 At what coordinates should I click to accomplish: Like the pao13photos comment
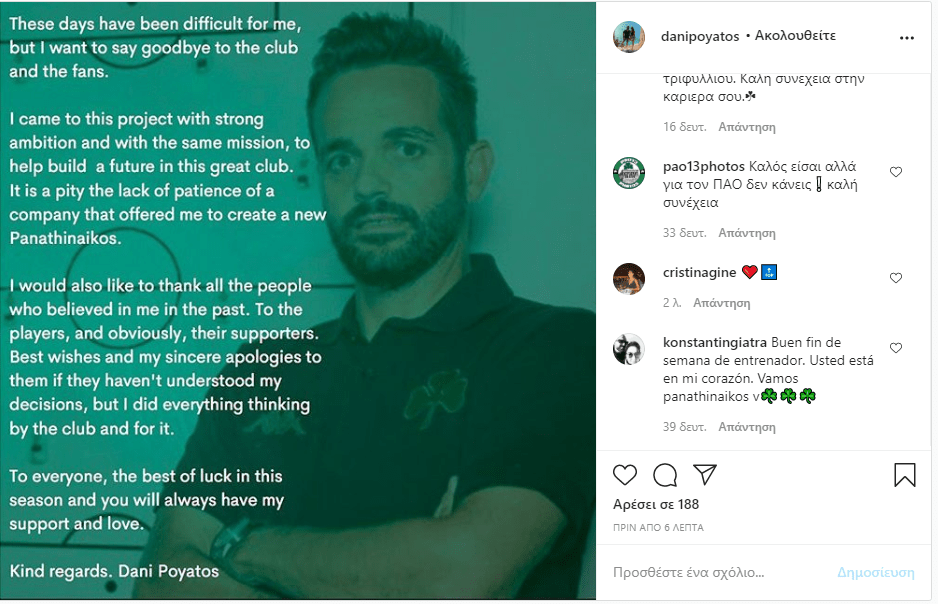point(896,172)
